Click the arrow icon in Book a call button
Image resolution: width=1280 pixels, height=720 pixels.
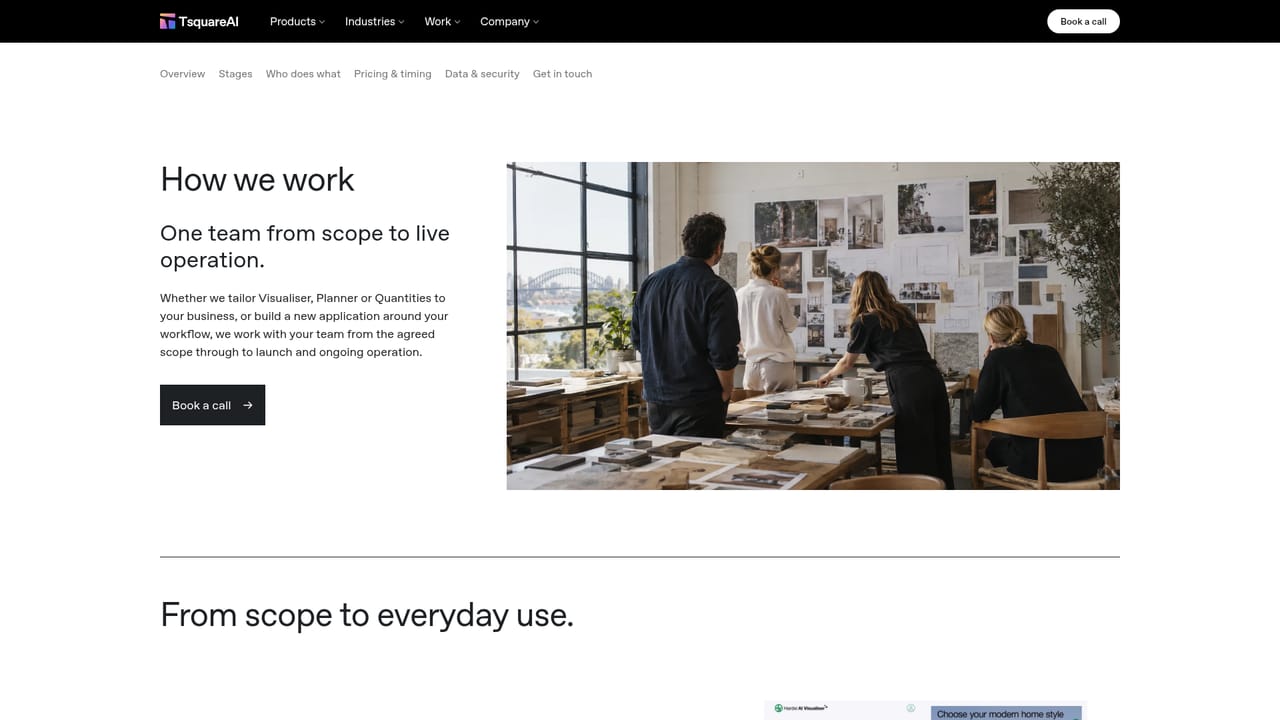point(248,405)
